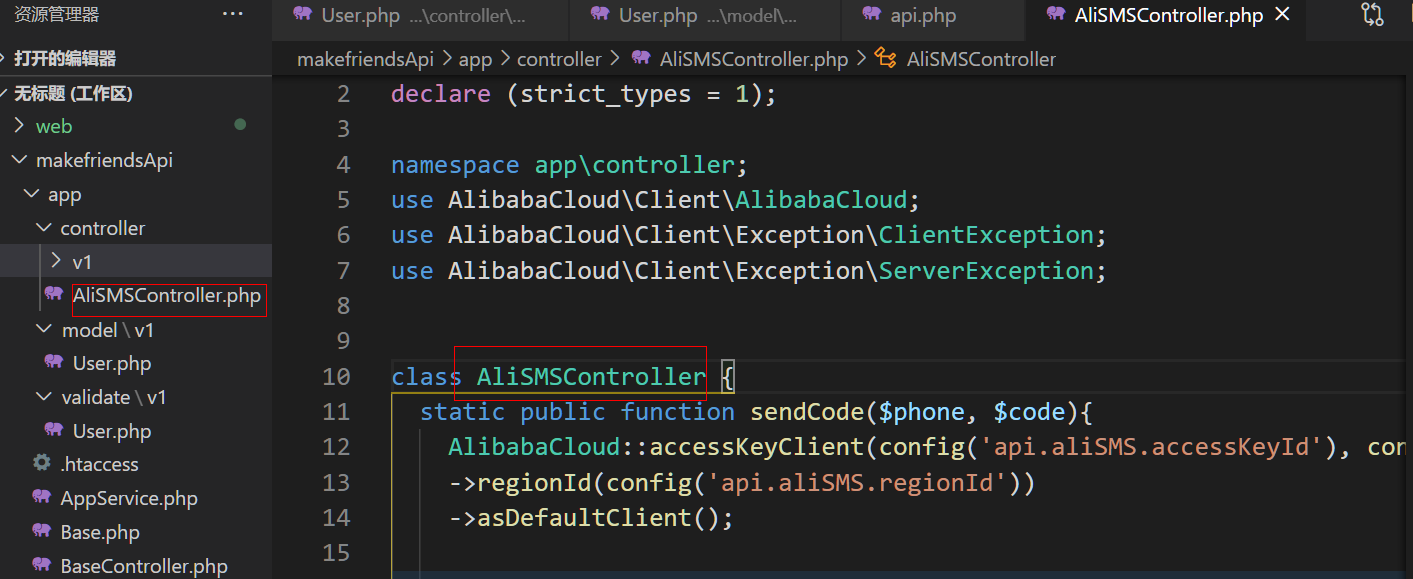The image size is (1413, 579).
Task: Click the PHP icon beside Base.php
Action: (x=42, y=532)
